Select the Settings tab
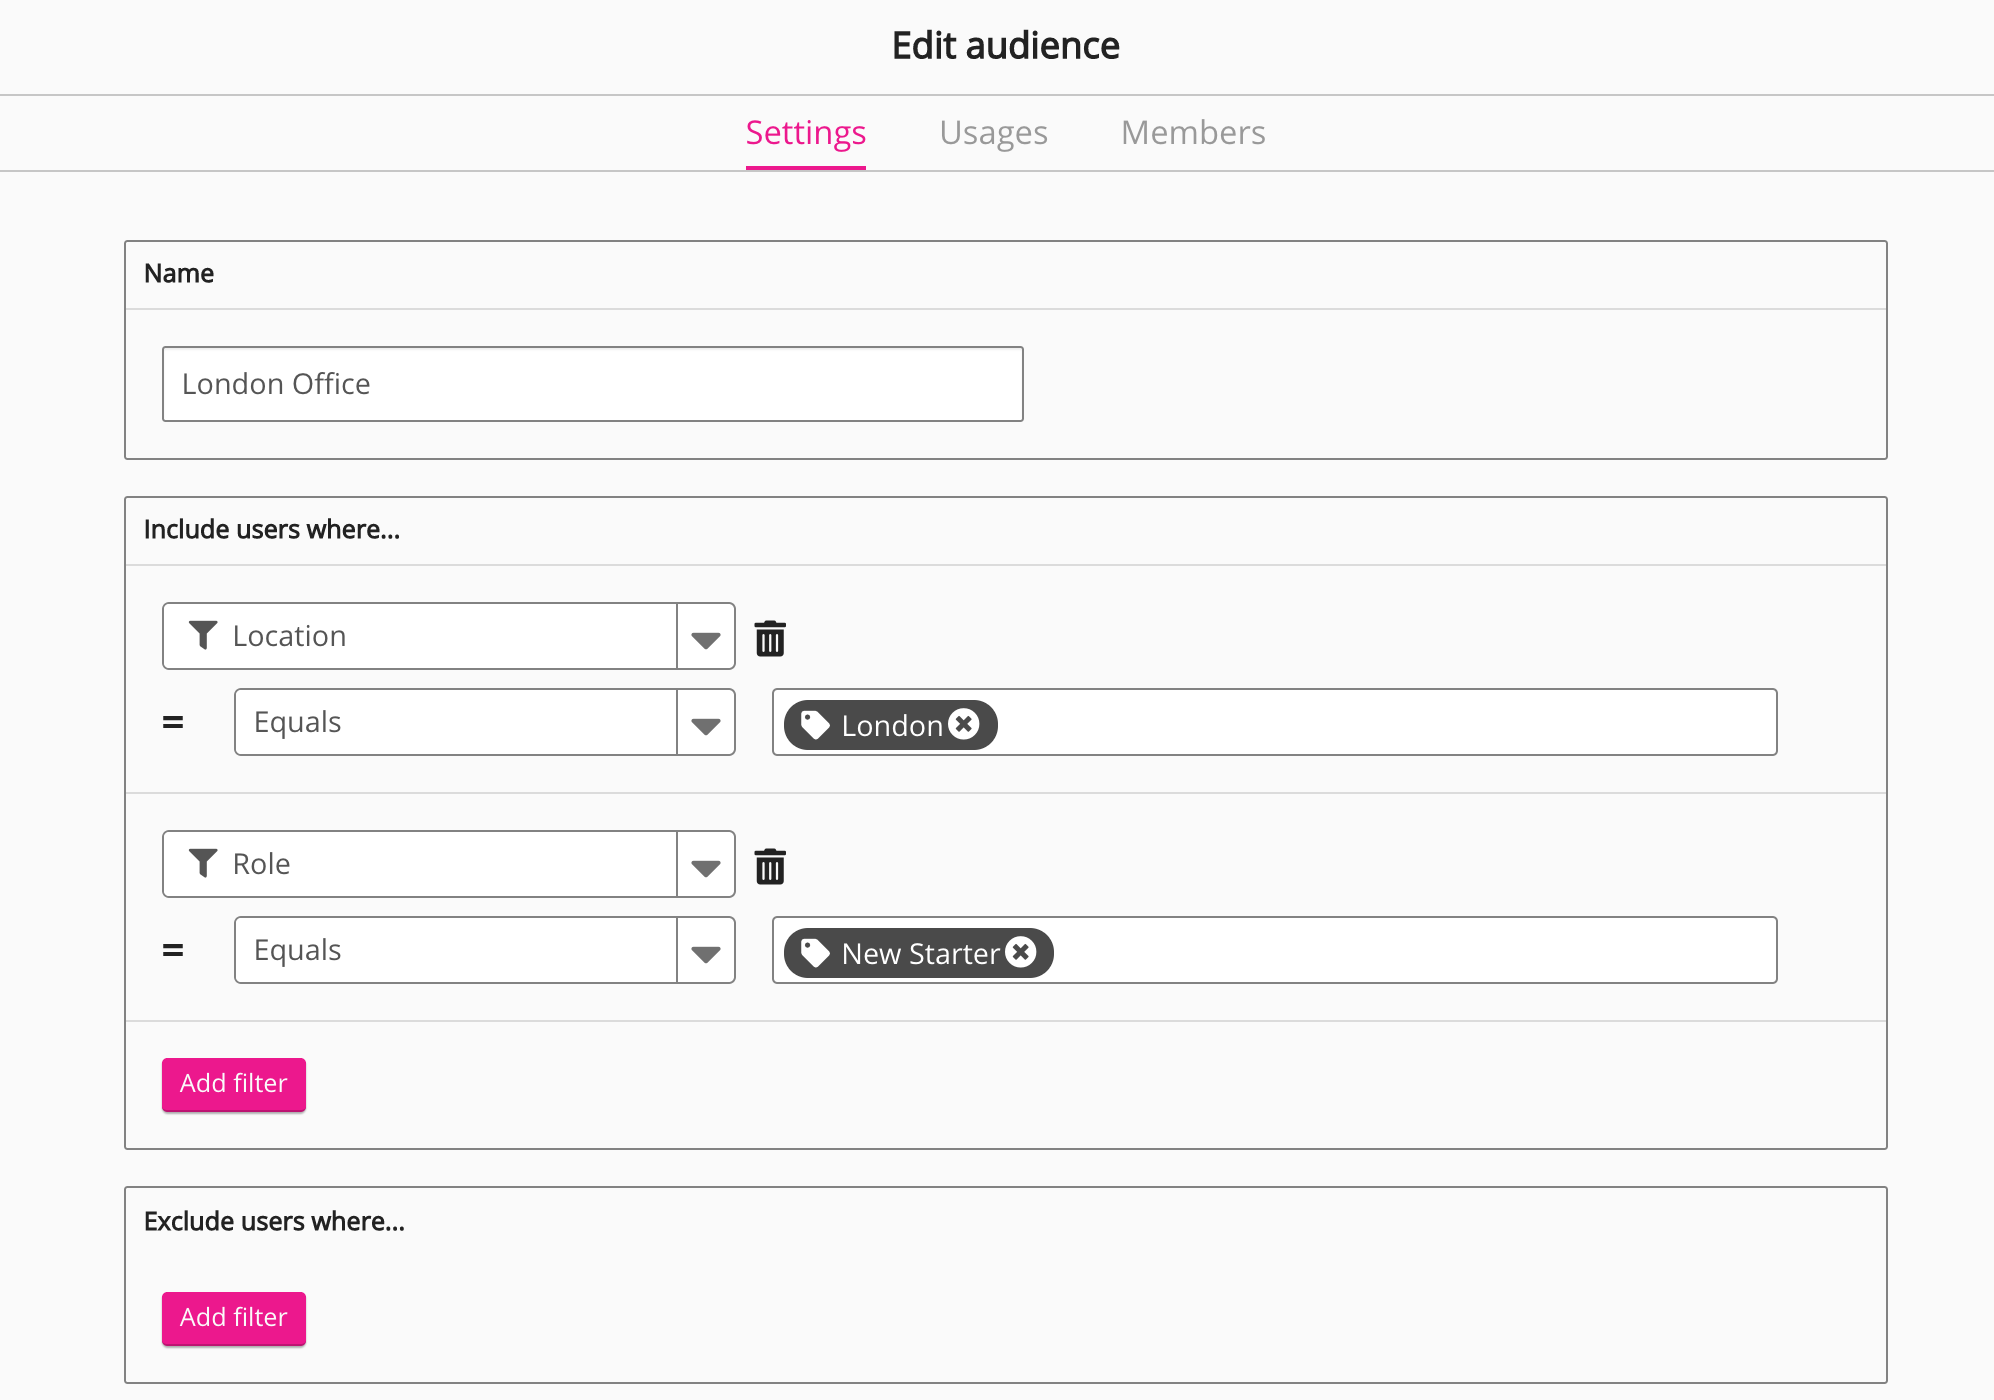 point(806,133)
